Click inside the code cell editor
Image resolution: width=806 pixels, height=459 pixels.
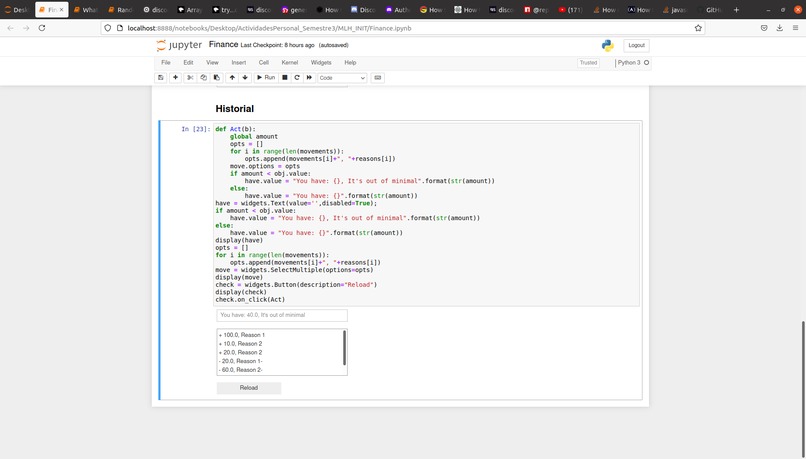pyautogui.click(x=427, y=214)
